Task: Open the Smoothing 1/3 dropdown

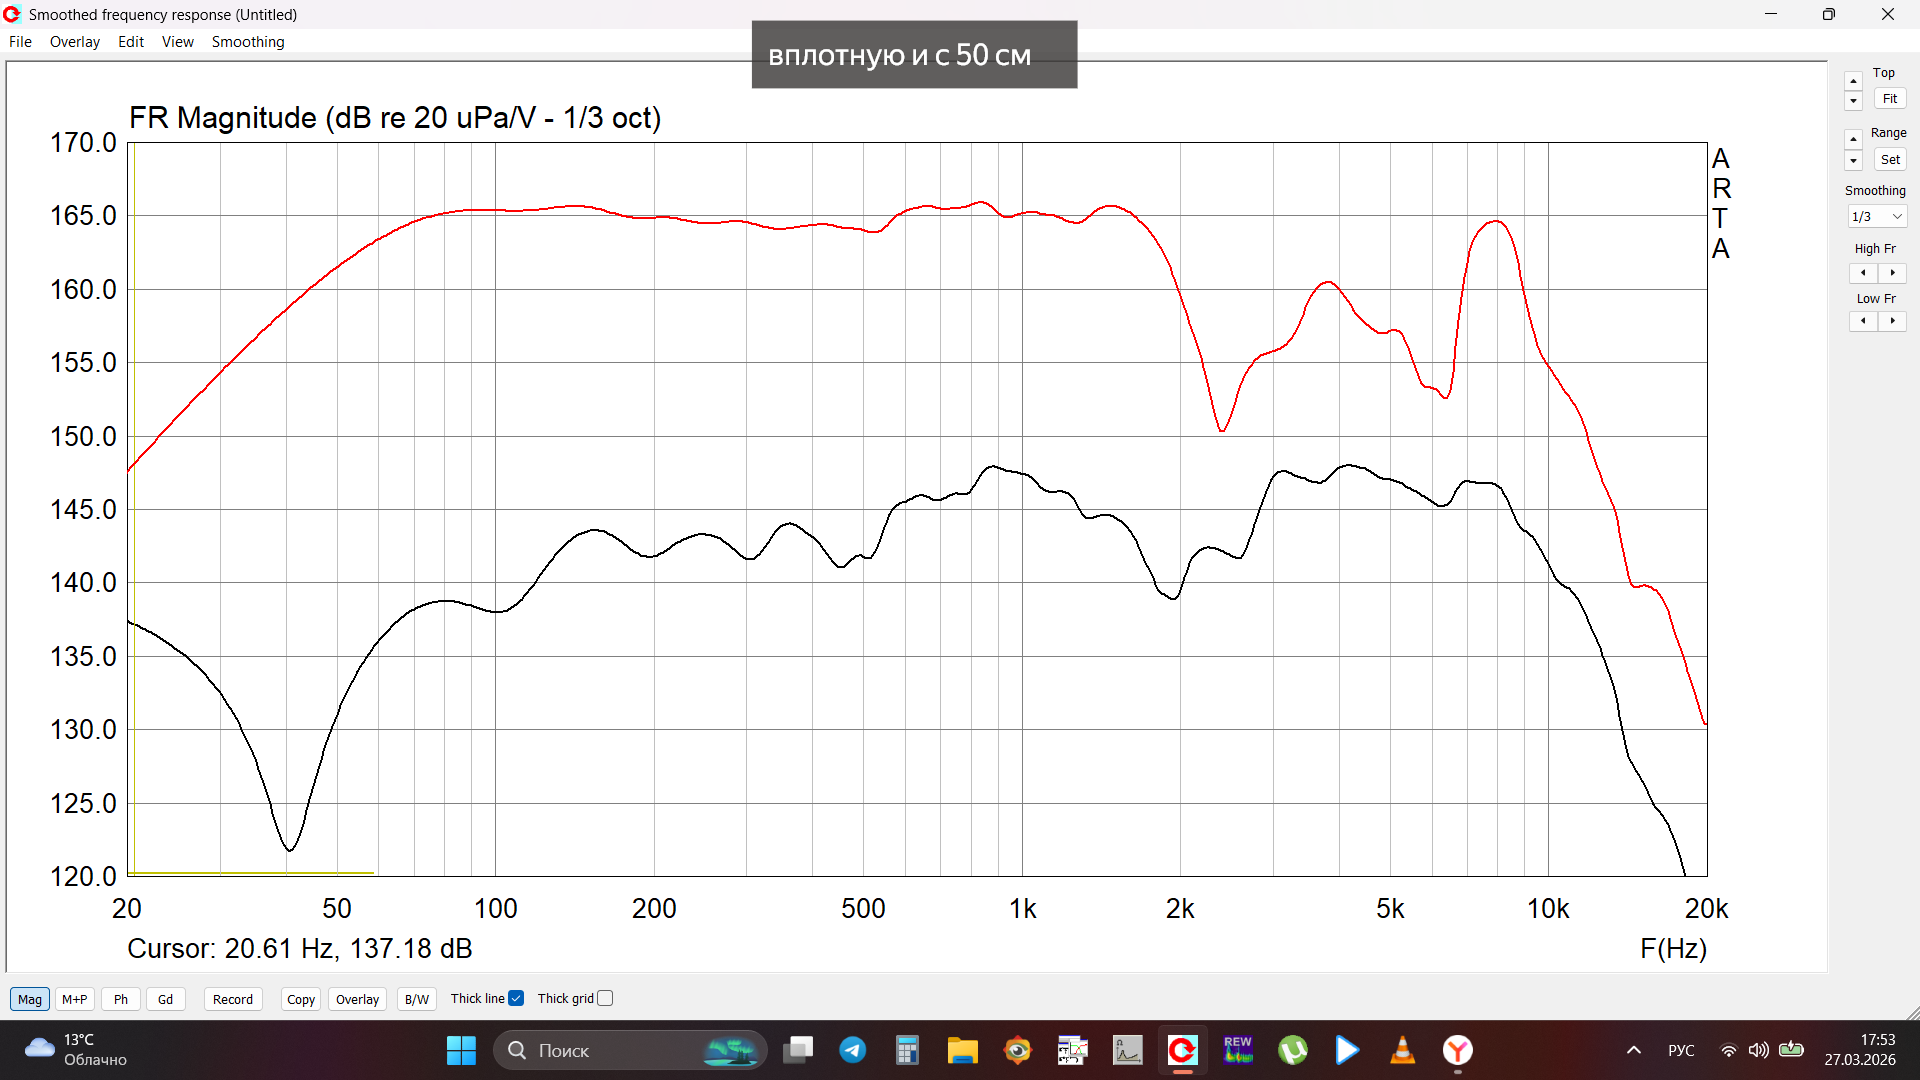Action: click(1877, 217)
